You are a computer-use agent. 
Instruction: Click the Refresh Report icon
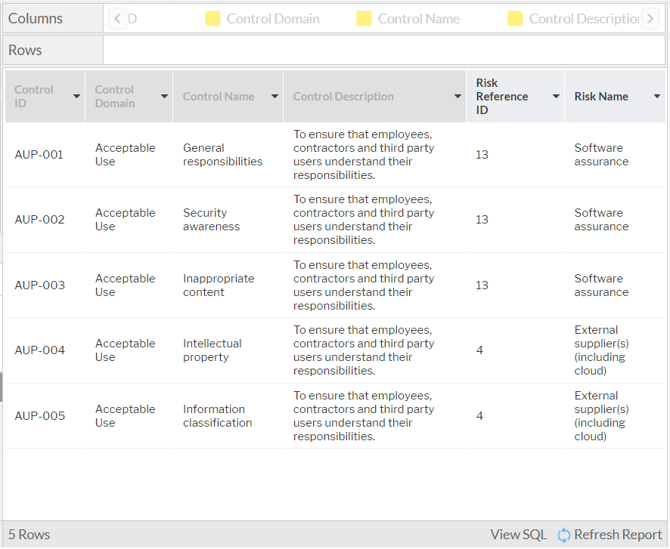564,535
